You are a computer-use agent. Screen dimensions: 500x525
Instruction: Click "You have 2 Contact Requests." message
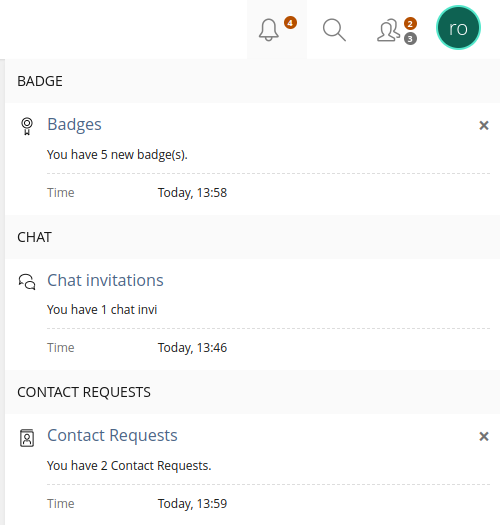[x=129, y=466]
